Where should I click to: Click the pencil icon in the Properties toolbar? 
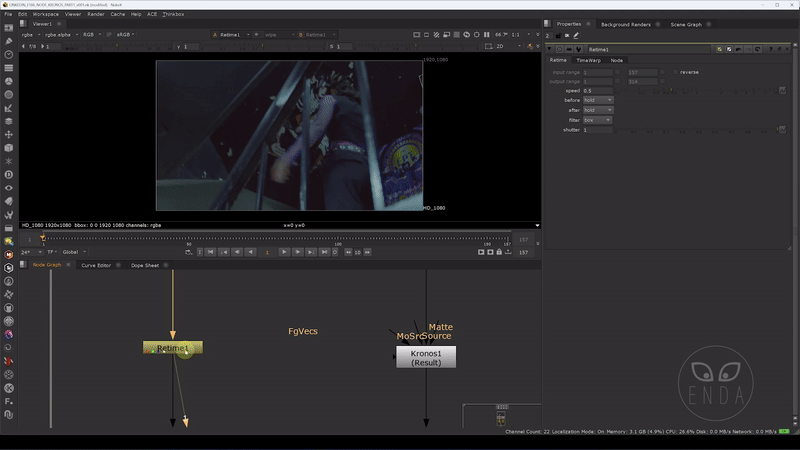(576, 36)
